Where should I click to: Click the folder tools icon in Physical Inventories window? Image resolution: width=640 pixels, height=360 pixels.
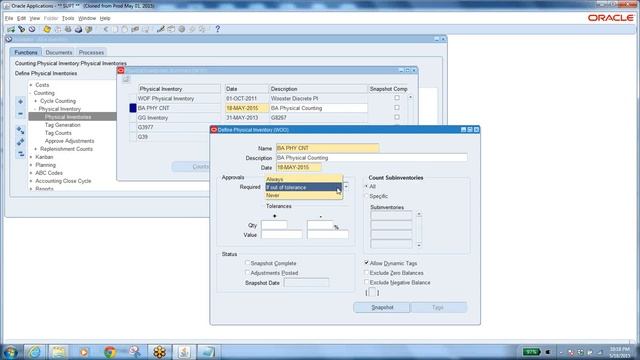pyautogui.click(x=126, y=79)
